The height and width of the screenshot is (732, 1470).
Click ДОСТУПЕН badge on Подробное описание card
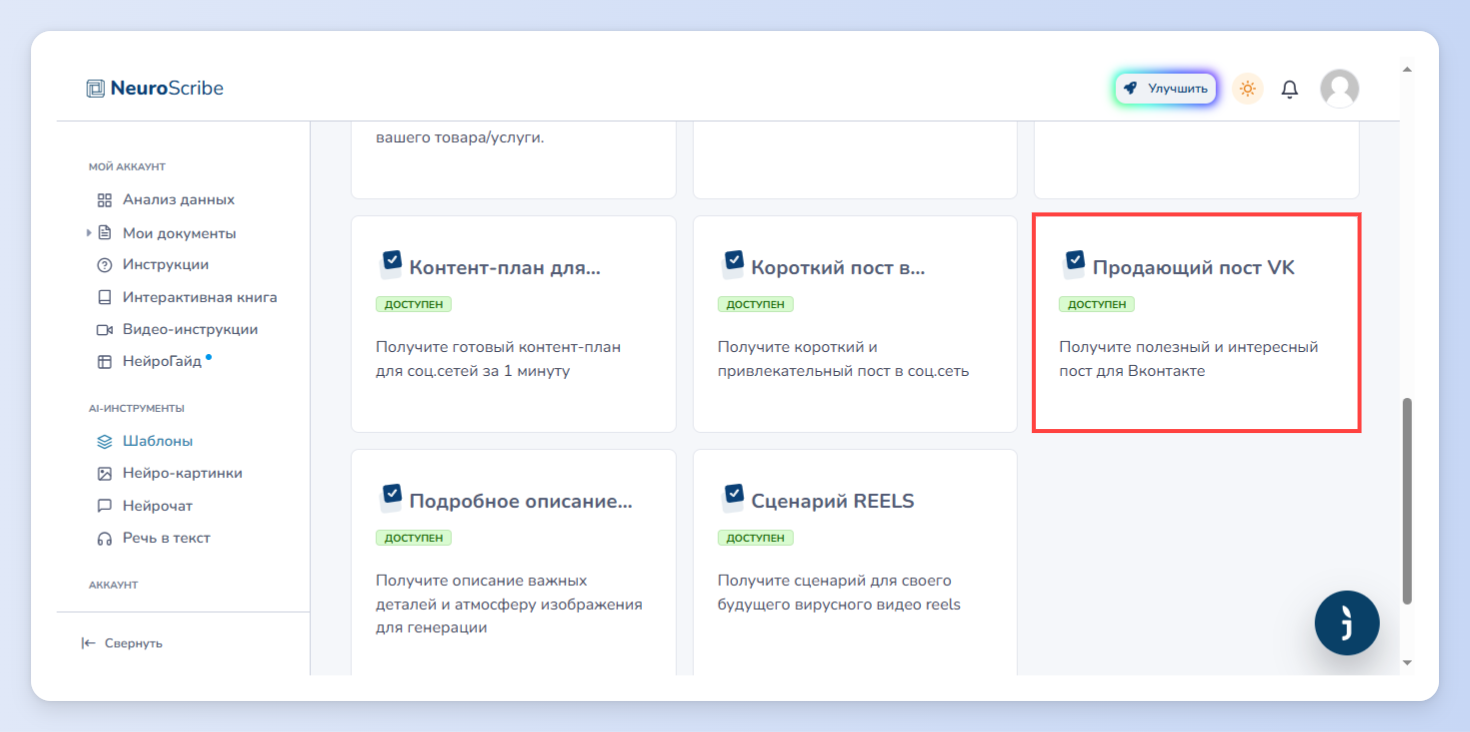tap(414, 538)
